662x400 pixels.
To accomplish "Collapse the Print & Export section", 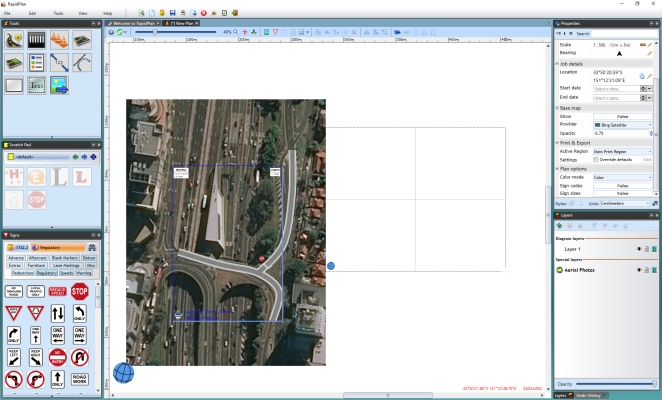I will 557,143.
